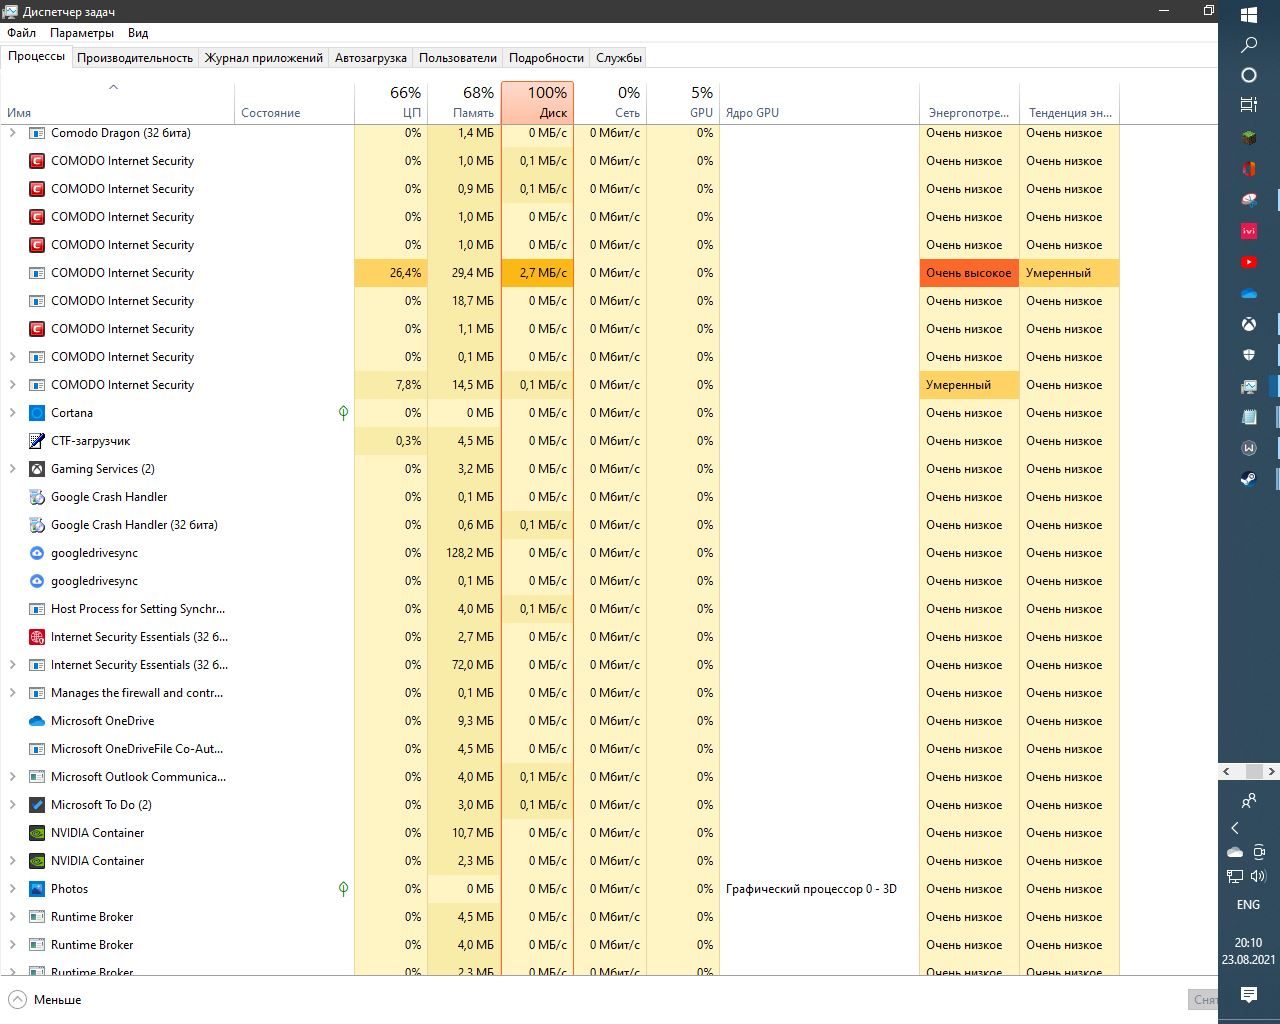
Task: Switch to the Журнал приложений tab
Action: (x=264, y=58)
